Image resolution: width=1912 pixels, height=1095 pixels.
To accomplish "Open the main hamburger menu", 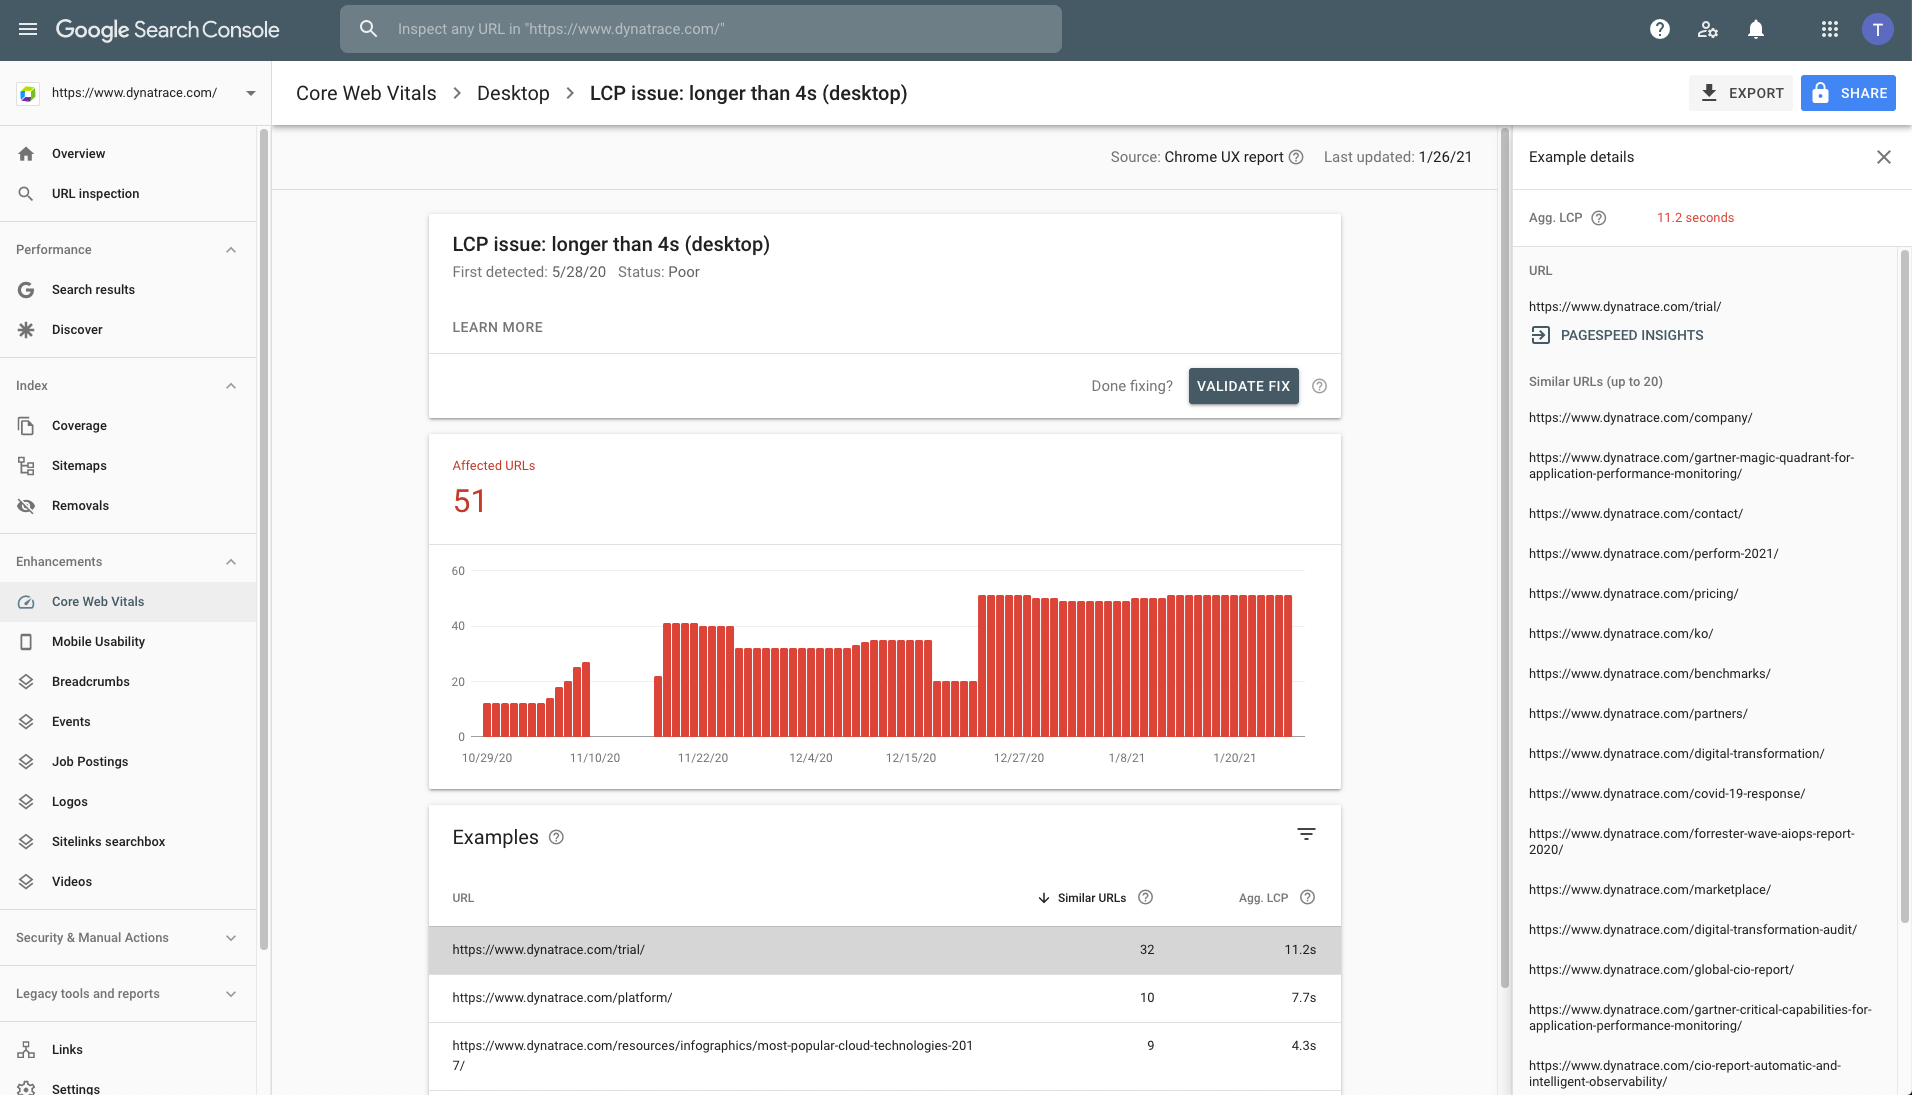I will [28, 29].
